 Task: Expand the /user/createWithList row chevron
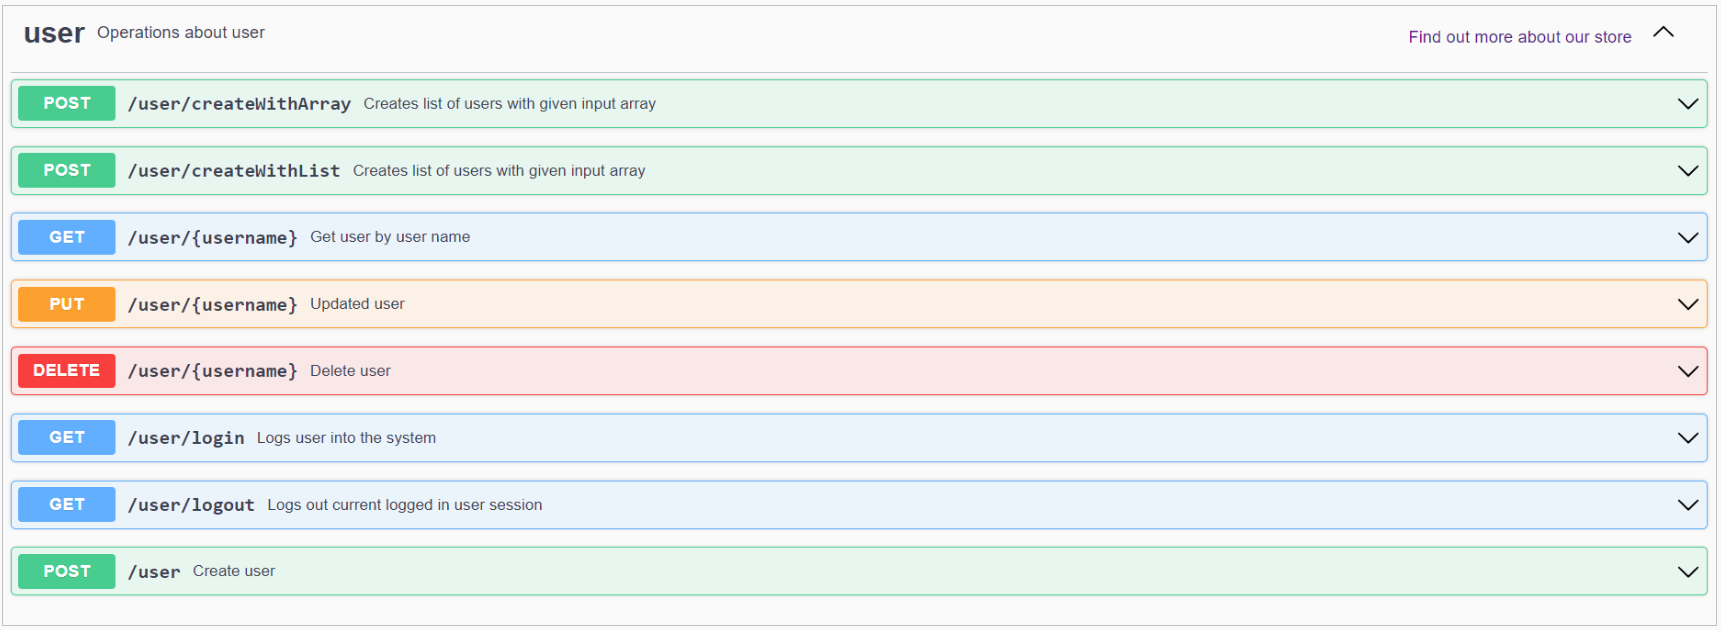coord(1687,171)
